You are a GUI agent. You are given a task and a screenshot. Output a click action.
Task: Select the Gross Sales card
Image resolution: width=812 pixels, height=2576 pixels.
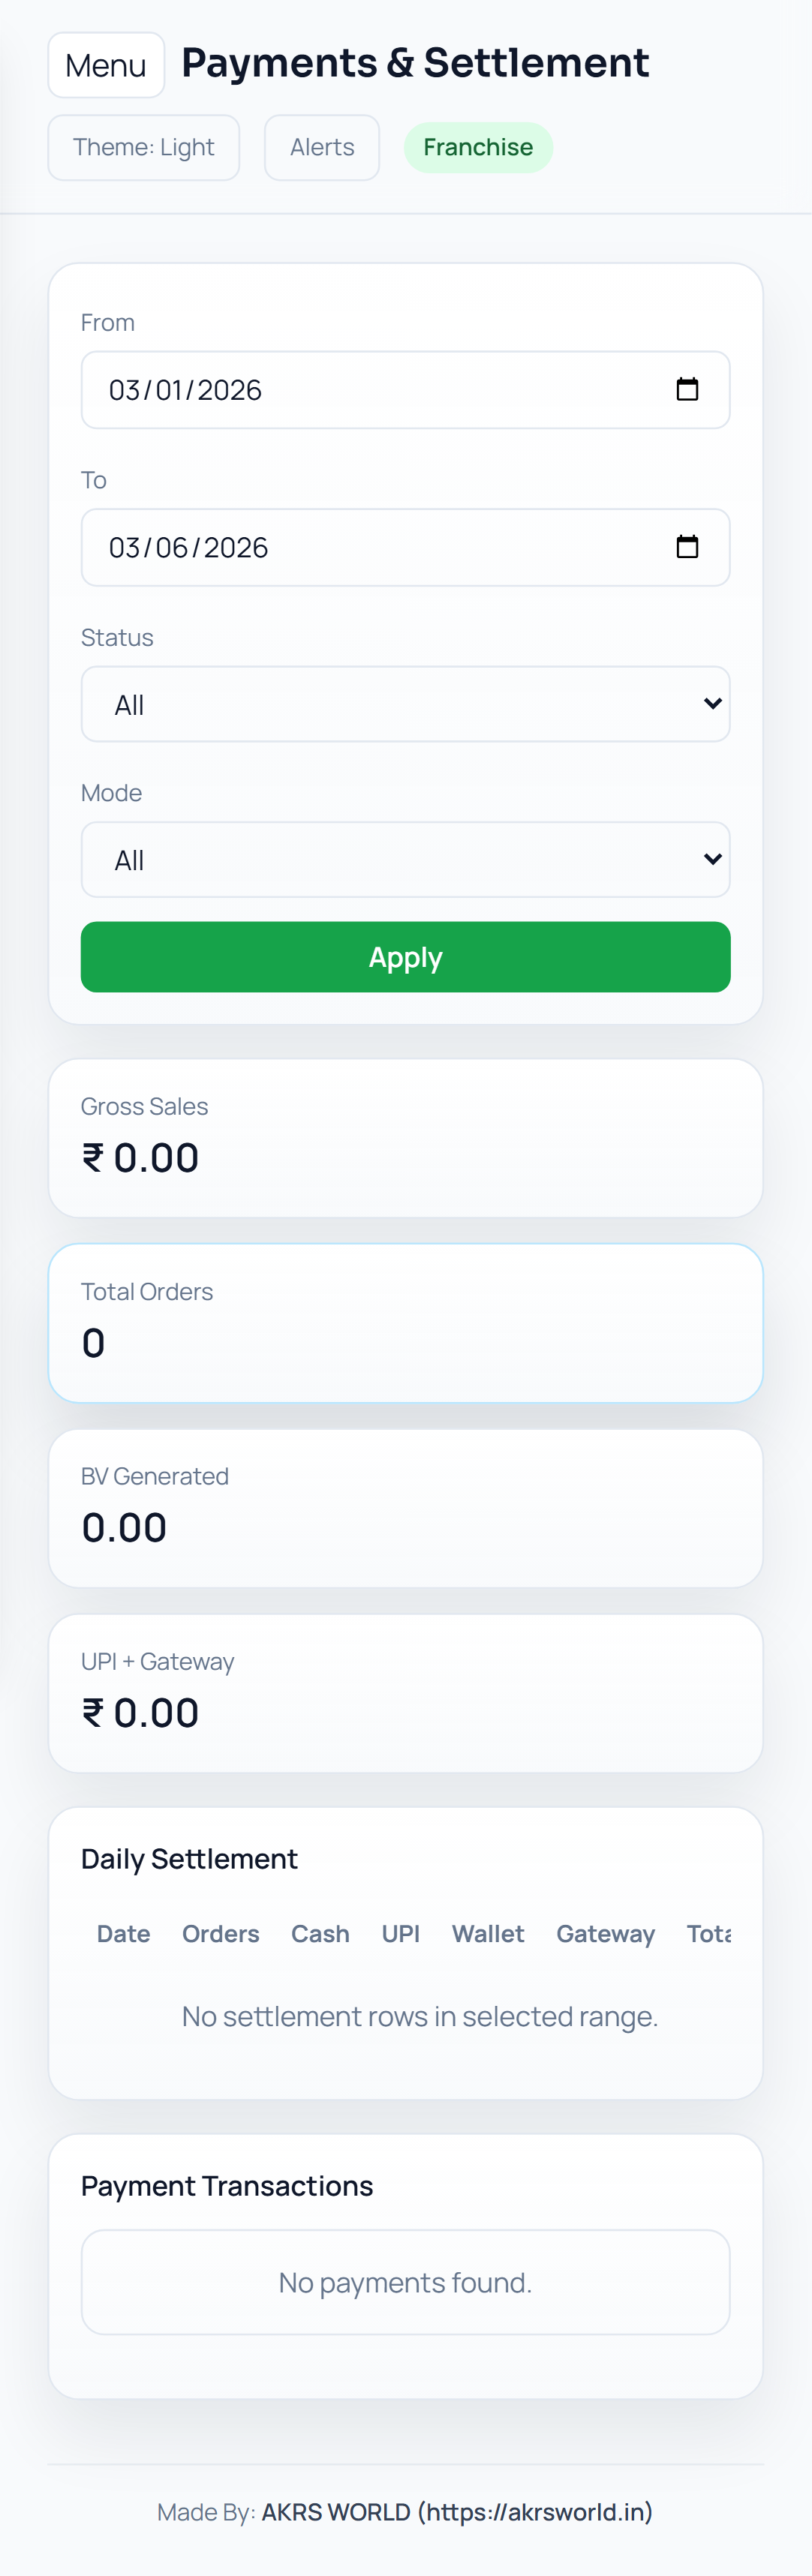[x=405, y=1138]
